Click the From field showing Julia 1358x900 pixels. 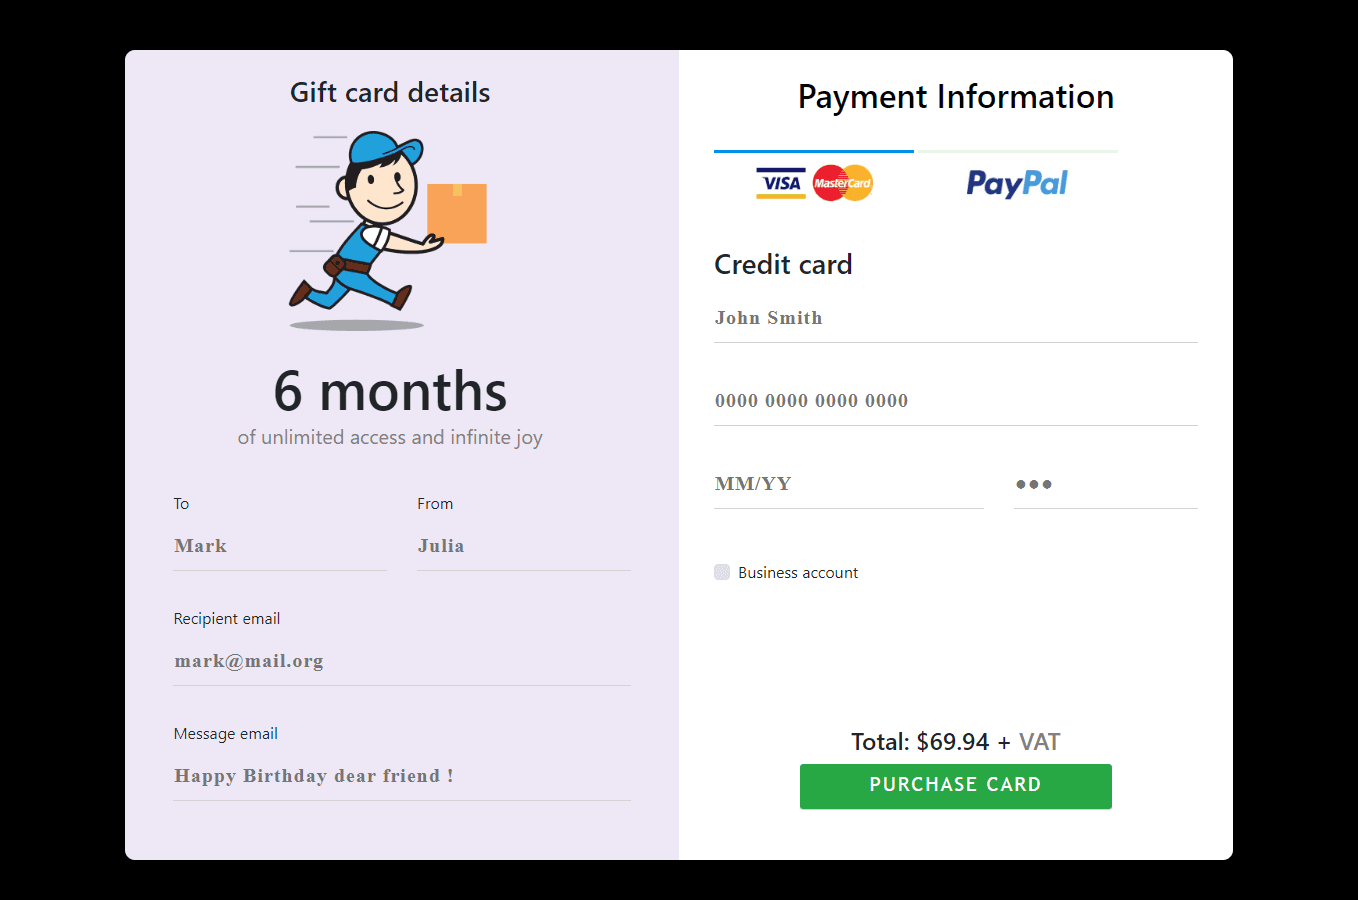(x=522, y=546)
